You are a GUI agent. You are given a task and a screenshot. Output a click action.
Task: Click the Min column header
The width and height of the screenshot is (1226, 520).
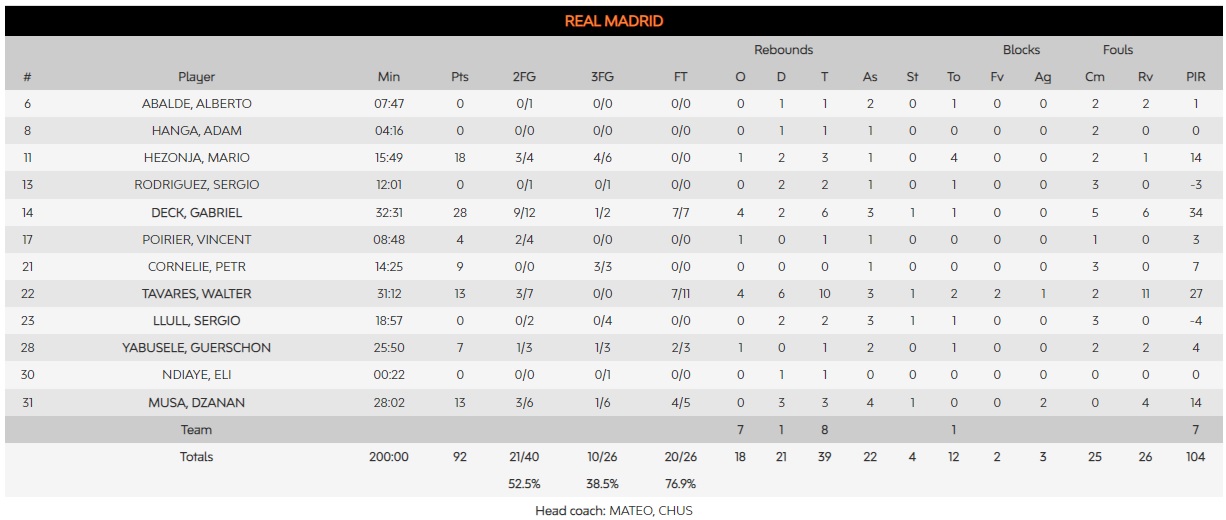(389, 77)
